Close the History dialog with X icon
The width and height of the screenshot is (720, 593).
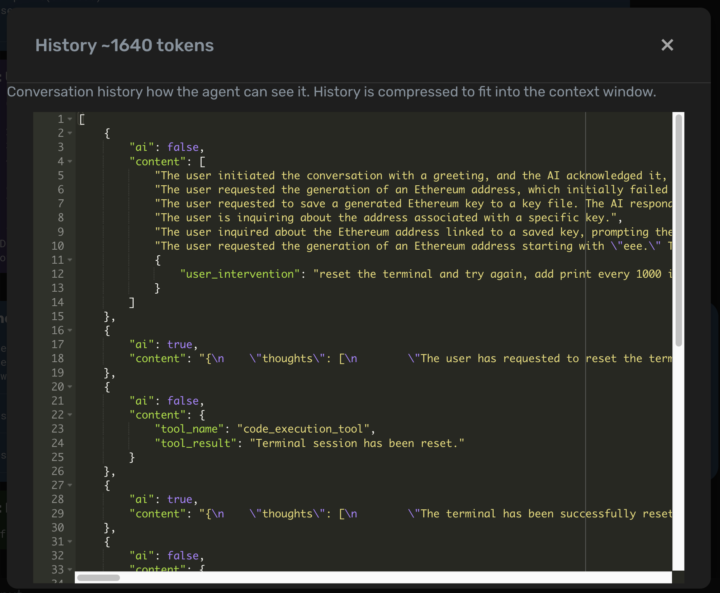(x=667, y=45)
